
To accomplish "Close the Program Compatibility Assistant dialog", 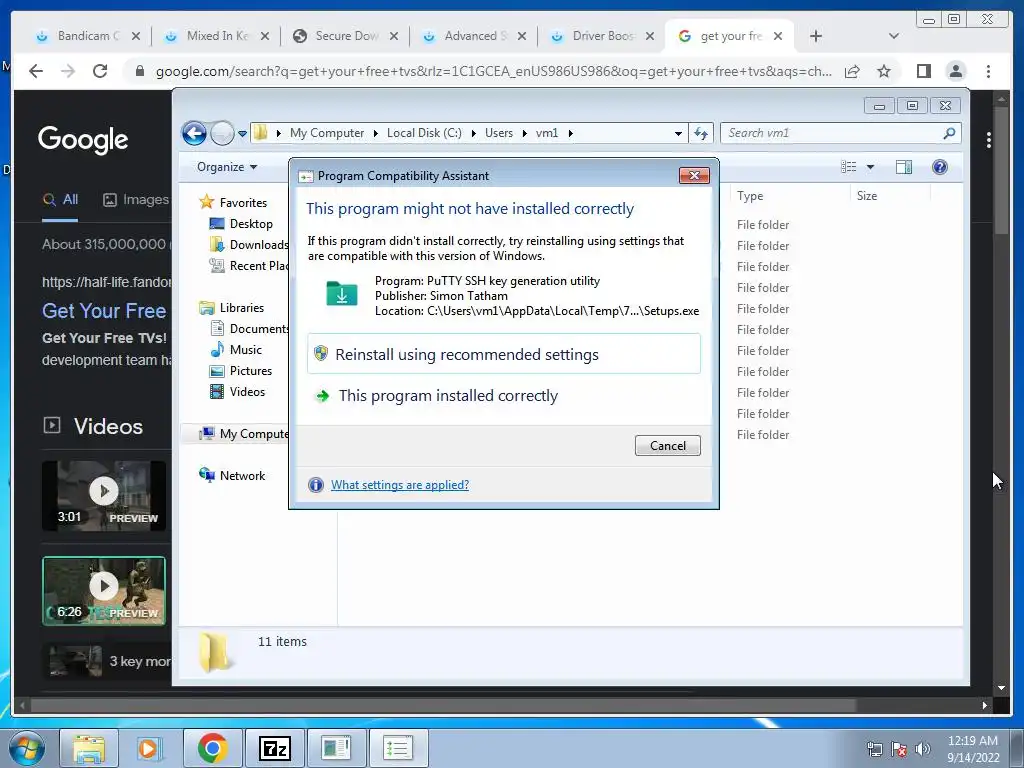I will (694, 175).
